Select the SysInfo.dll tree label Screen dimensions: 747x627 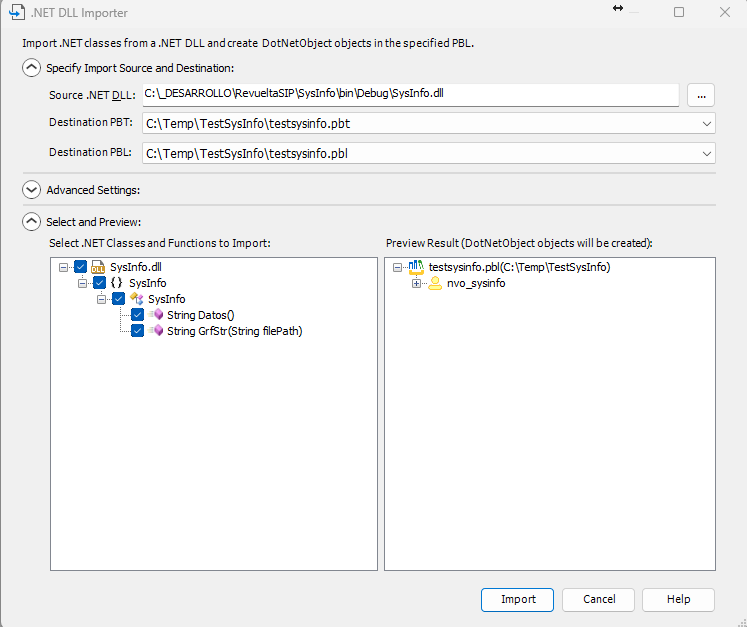(x=136, y=267)
